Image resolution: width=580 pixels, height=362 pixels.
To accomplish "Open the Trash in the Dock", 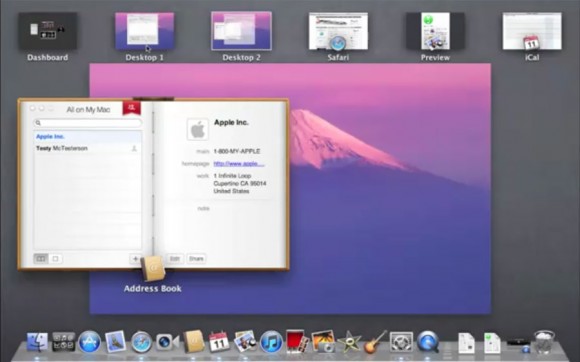I will click(544, 342).
